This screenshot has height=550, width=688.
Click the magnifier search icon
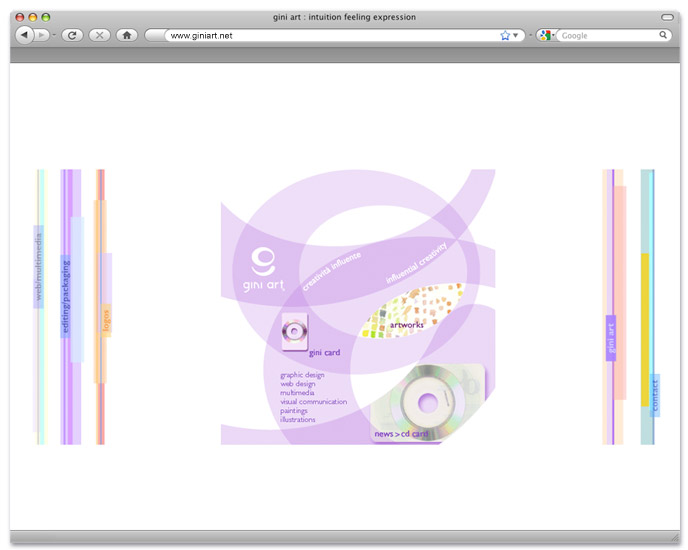click(663, 35)
